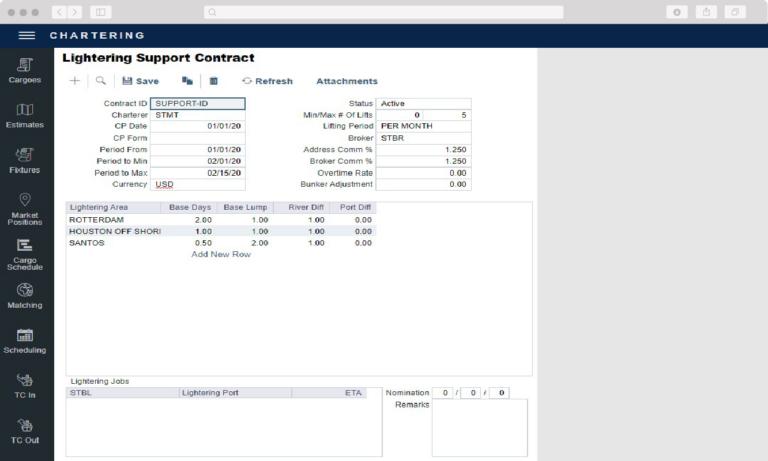Open Scheduling in the sidebar

click(x=25, y=341)
